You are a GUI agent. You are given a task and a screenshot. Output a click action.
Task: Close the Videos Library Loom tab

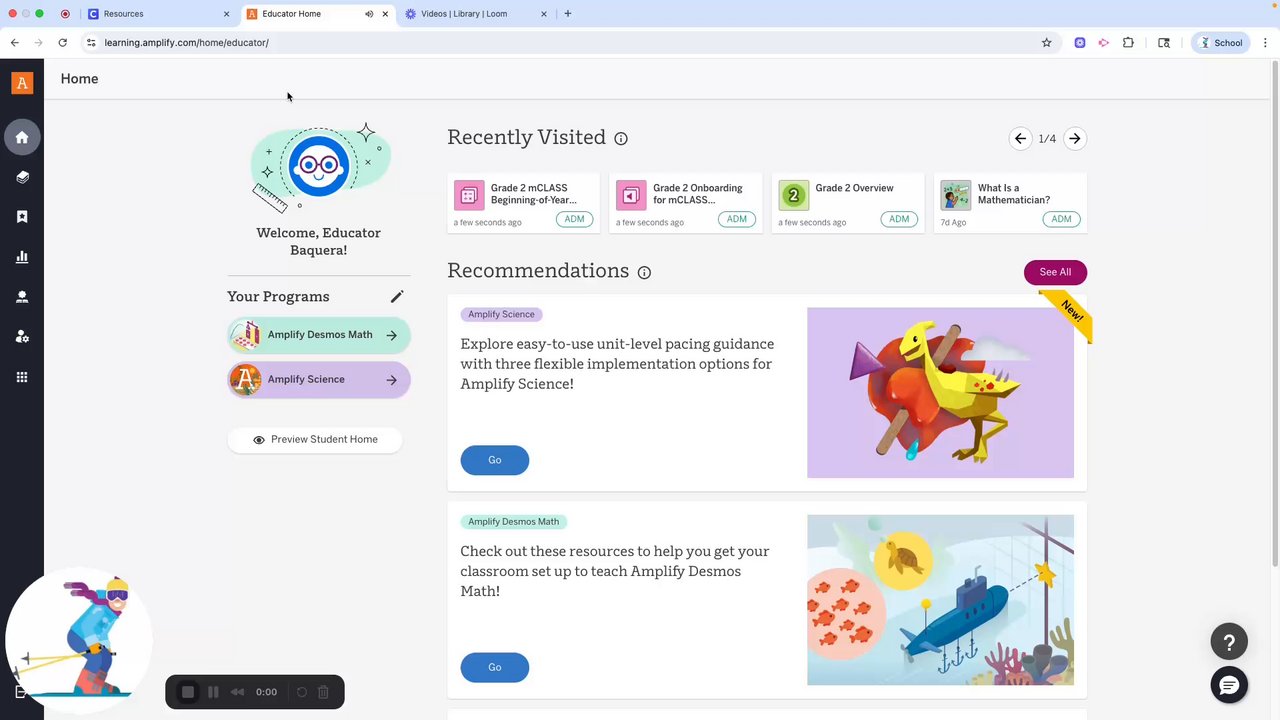tap(544, 14)
